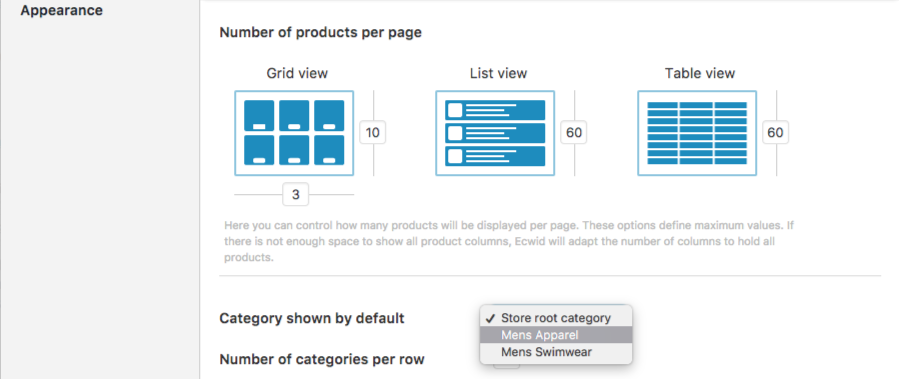This screenshot has width=899, height=379.
Task: Click the 'Grid view' caption text
Action: (x=297, y=73)
